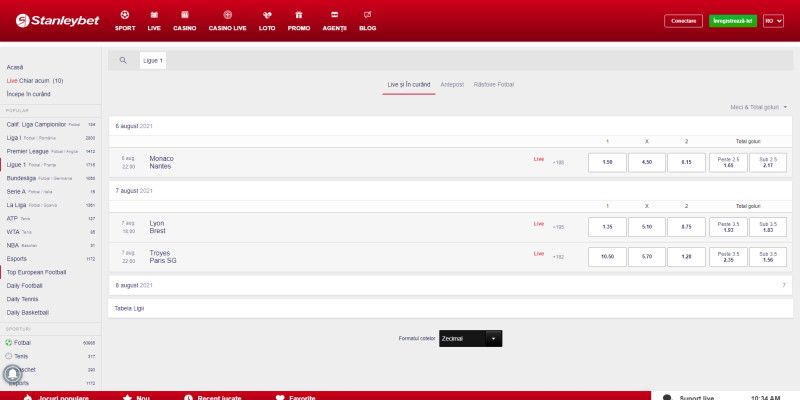This screenshot has width=800, height=400.
Task: Click the Conectare button
Action: [x=683, y=21]
